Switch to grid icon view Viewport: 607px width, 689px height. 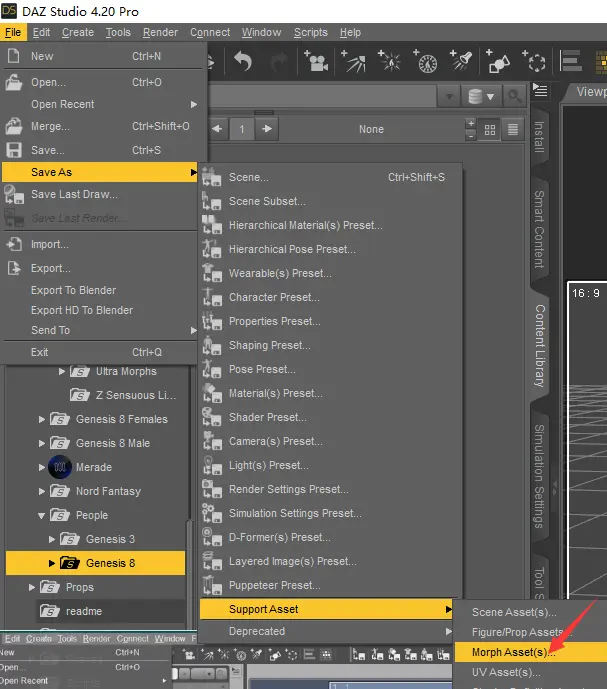490,129
